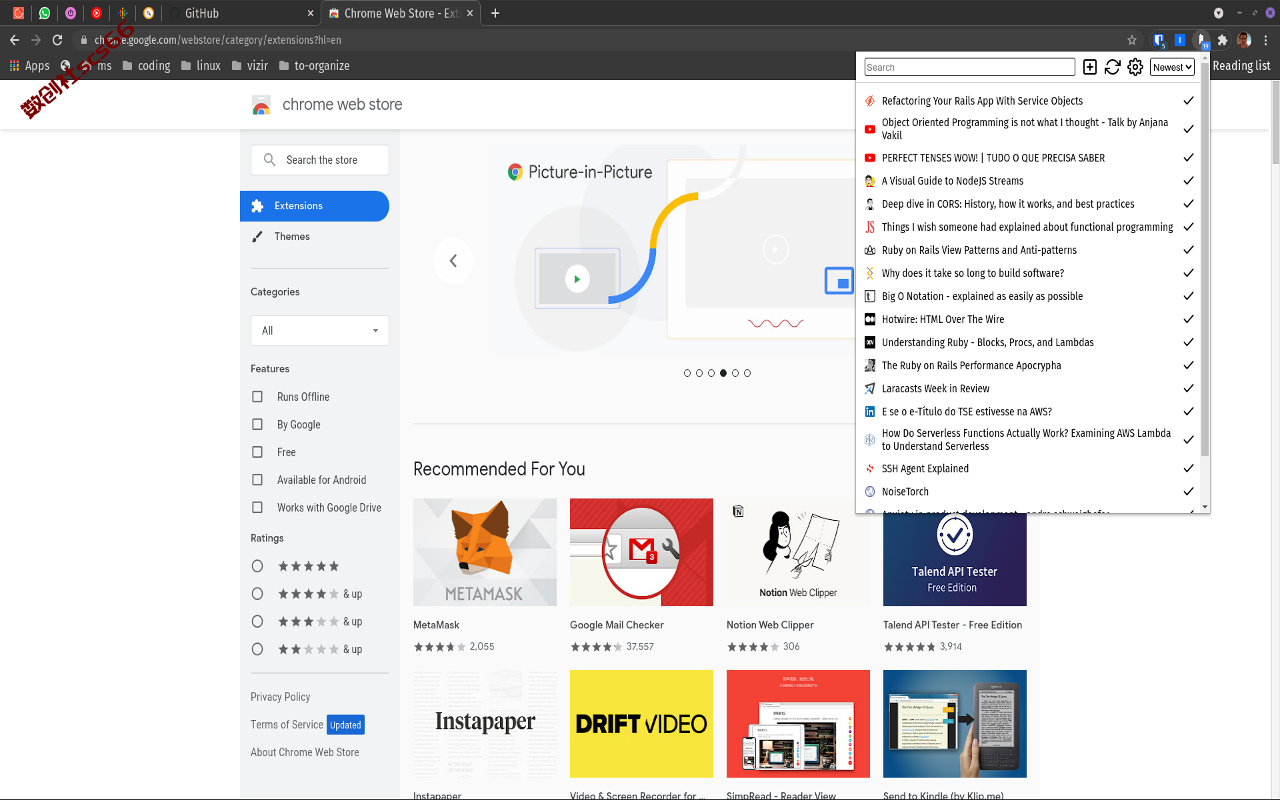Open the Talend API Tester card
This screenshot has width=1280, height=800.
pos(955,576)
